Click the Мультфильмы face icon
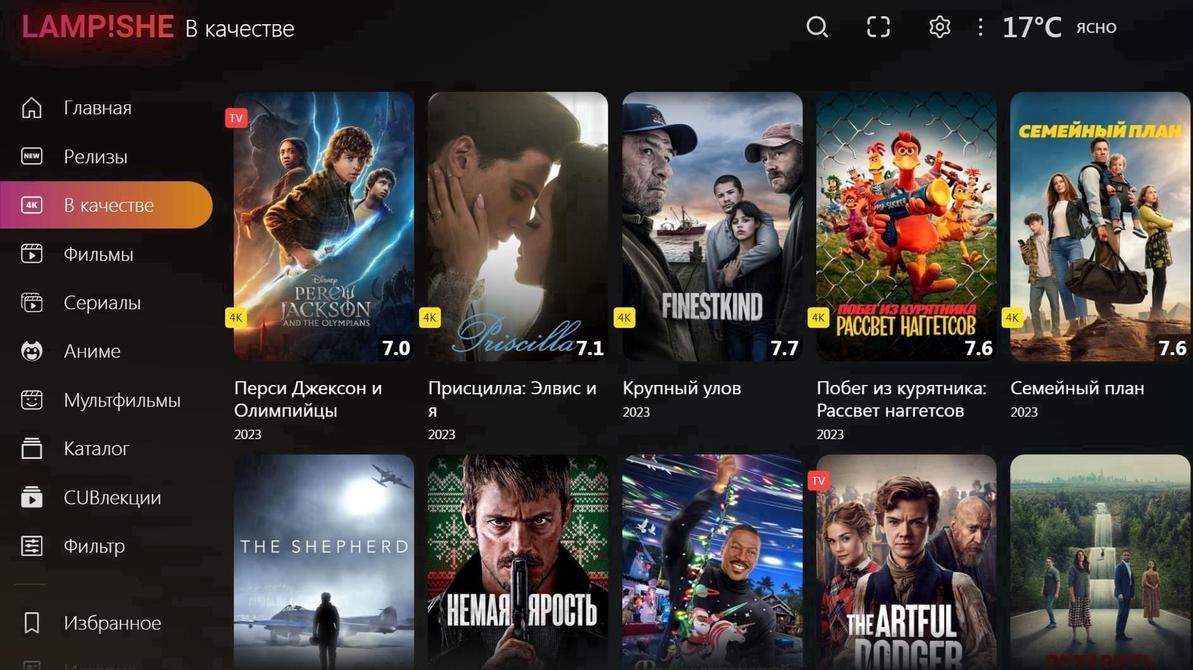 click(x=30, y=400)
